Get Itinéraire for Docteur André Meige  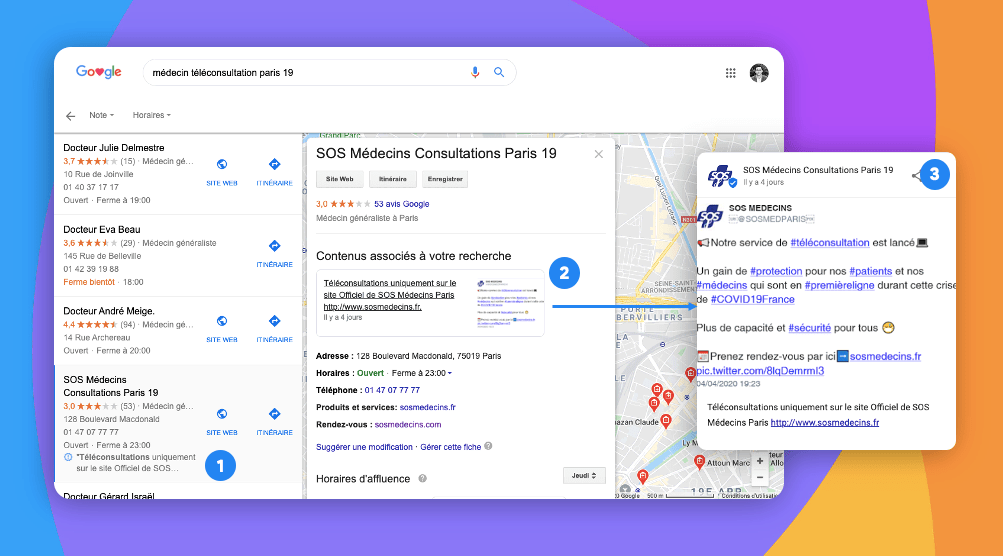[x=274, y=328]
